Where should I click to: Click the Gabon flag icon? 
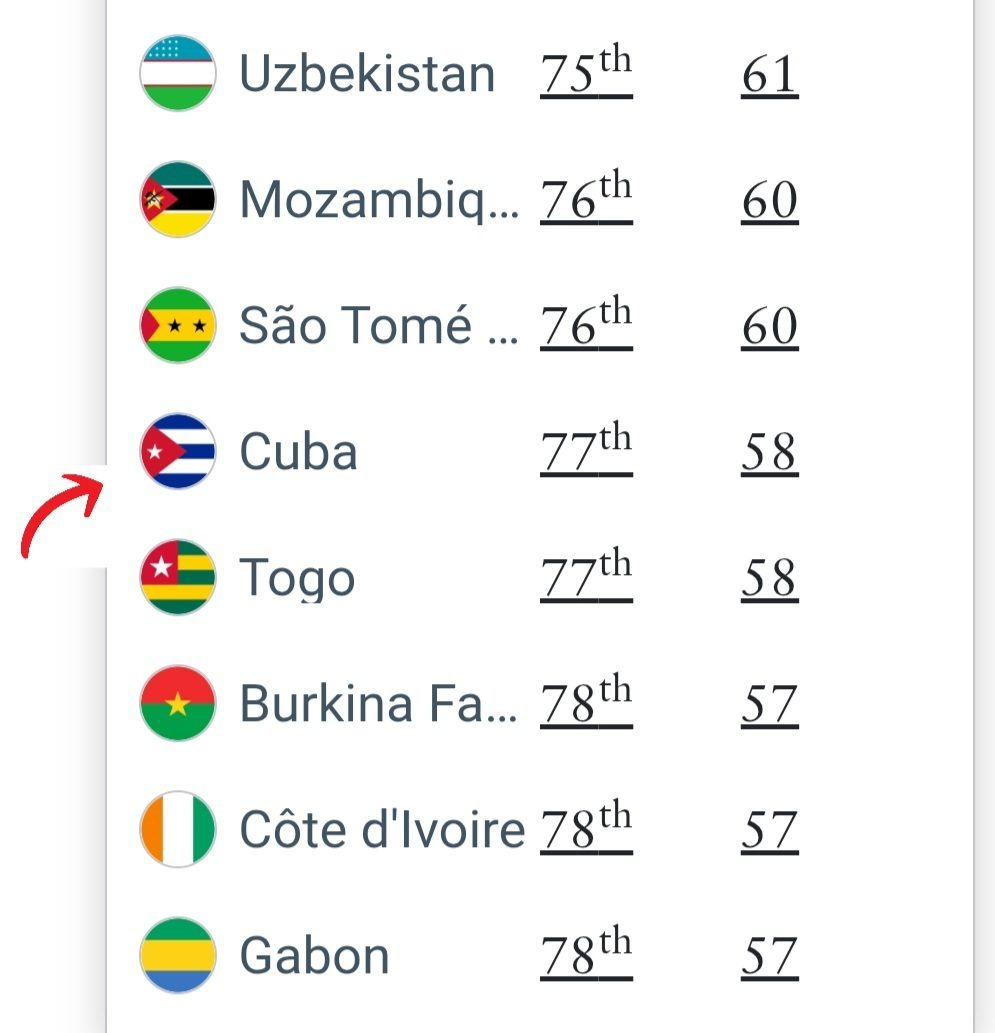pos(177,955)
